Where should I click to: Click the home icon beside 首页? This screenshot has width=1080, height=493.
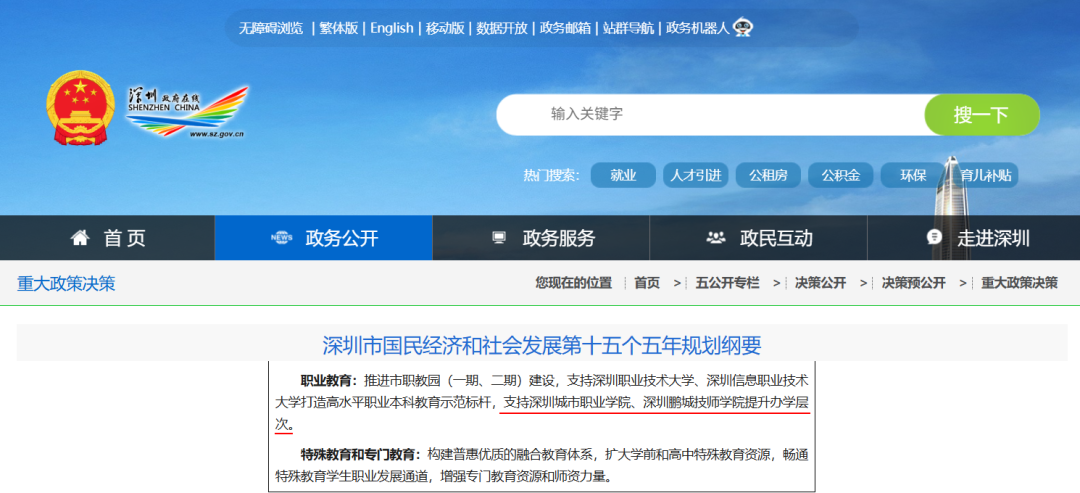80,238
